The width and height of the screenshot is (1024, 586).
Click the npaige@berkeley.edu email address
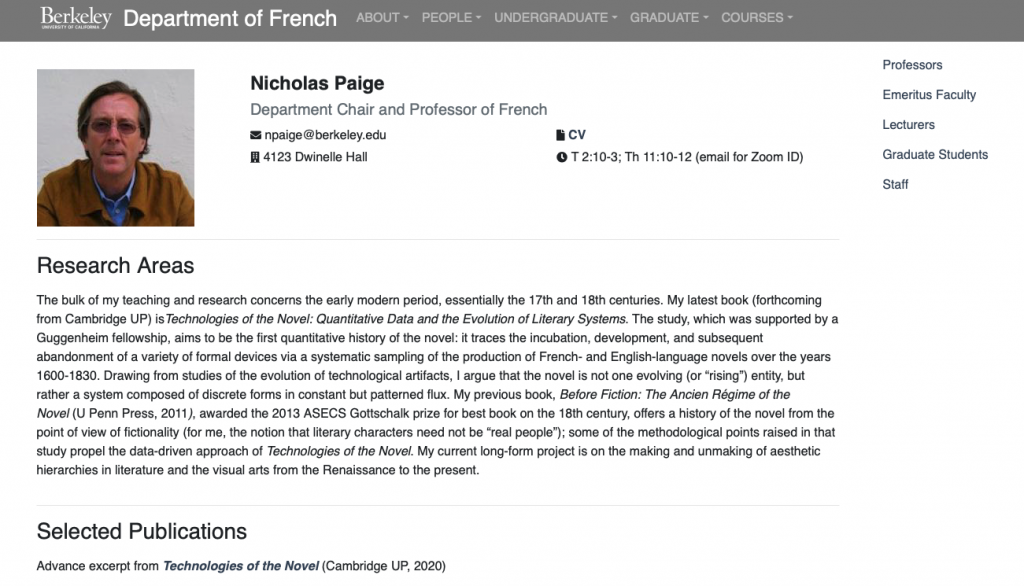pos(325,135)
